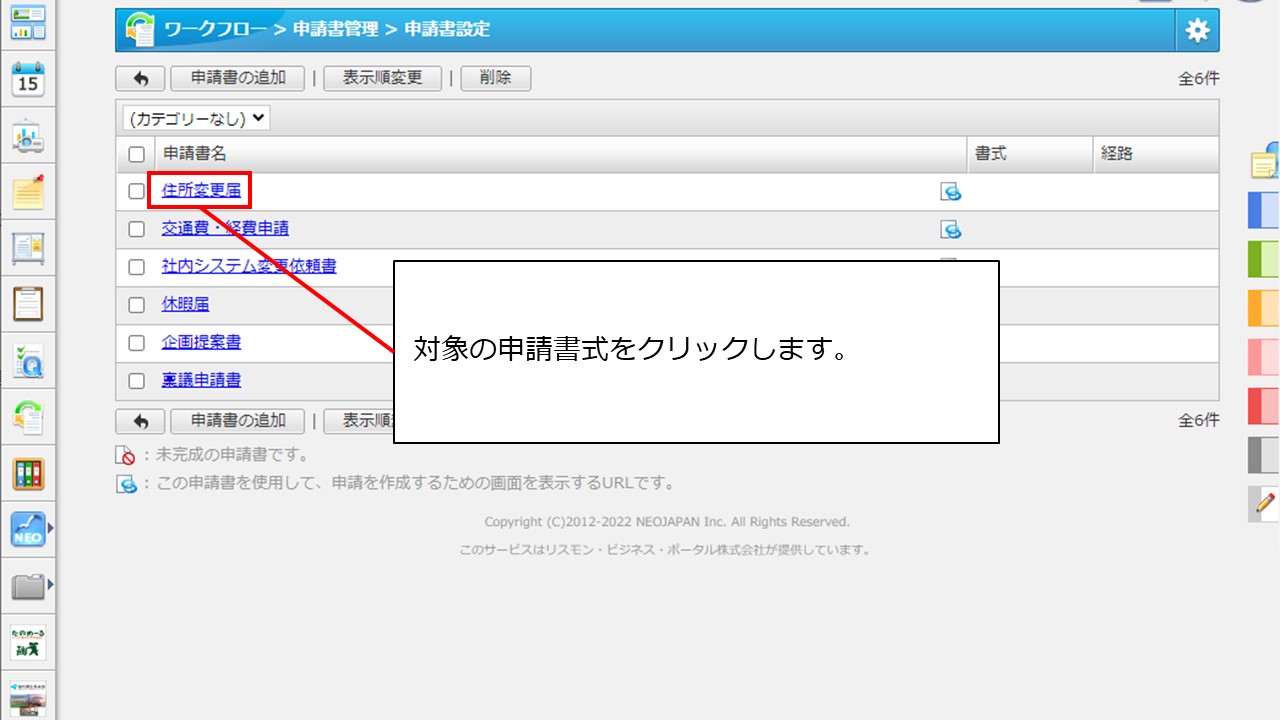Toggle the select-all checkbox in header row
The image size is (1280, 720).
tap(137, 155)
